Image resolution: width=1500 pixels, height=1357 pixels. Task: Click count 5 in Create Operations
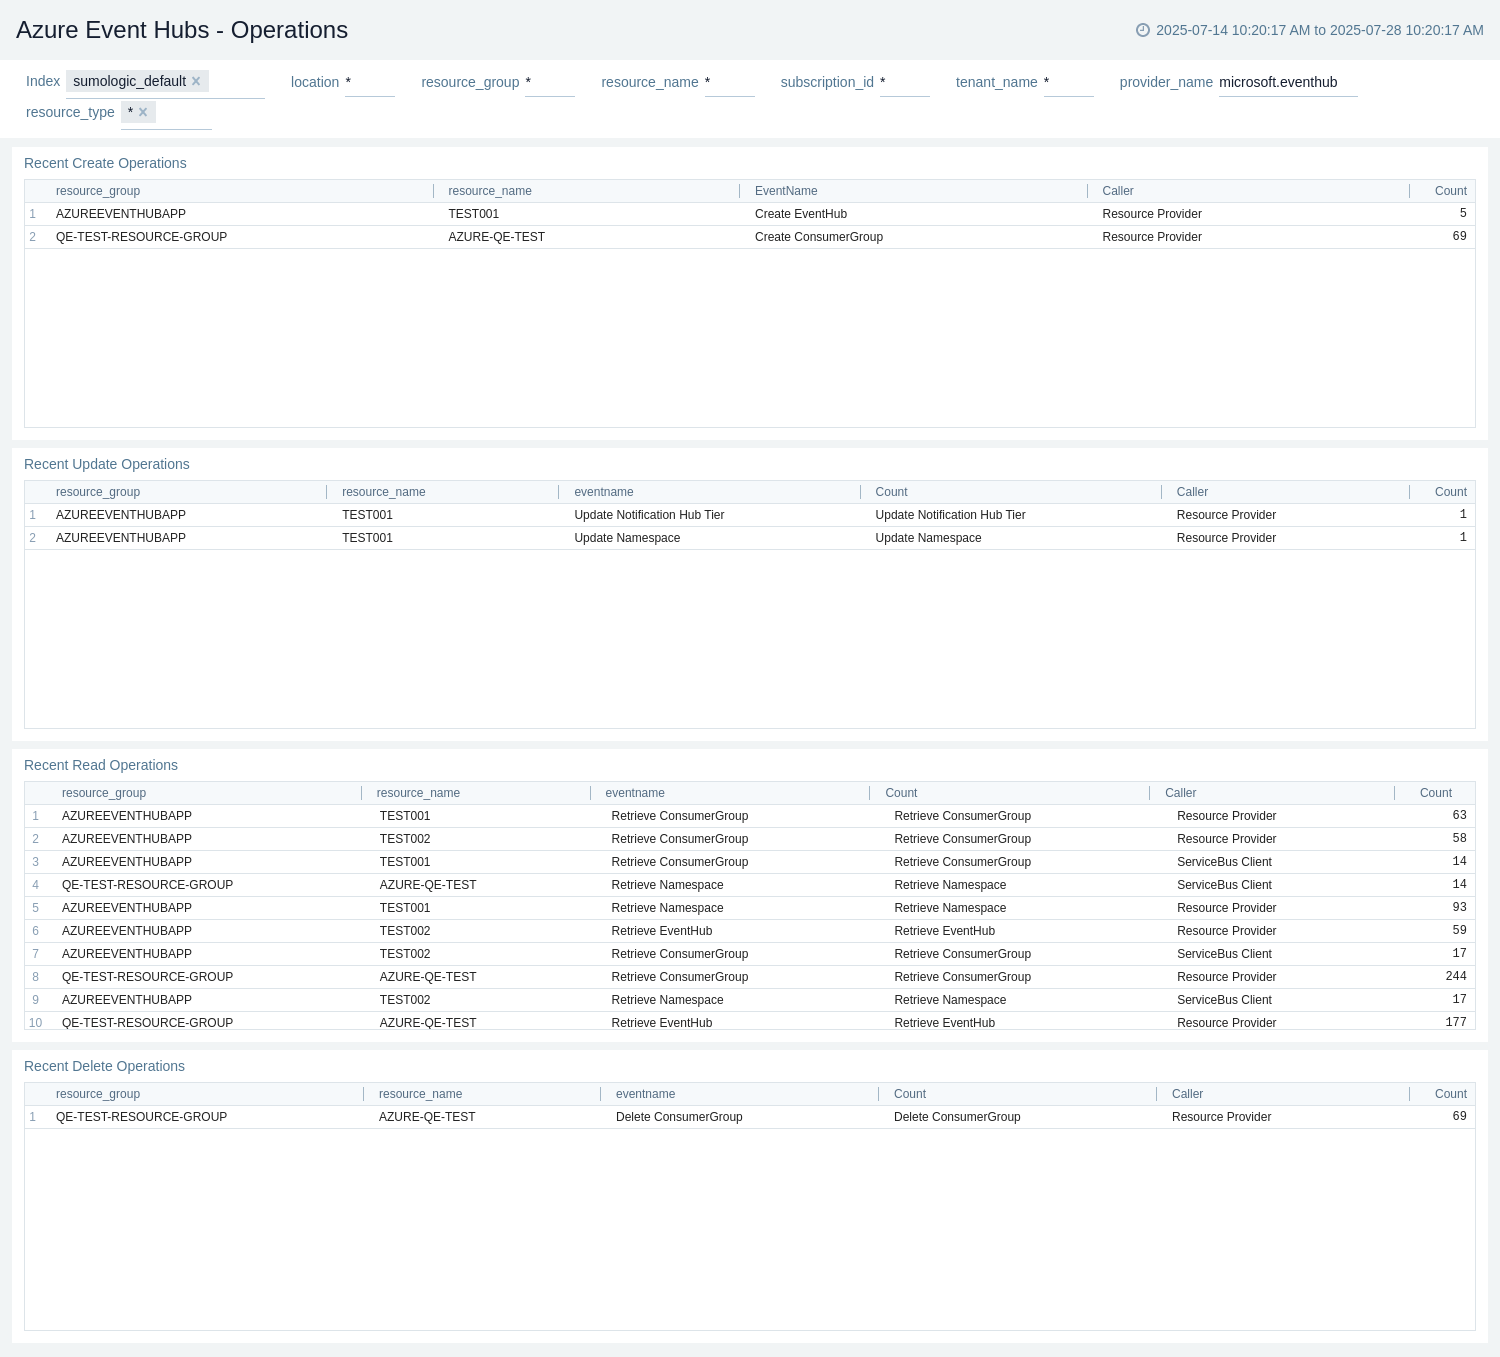click(x=1463, y=214)
